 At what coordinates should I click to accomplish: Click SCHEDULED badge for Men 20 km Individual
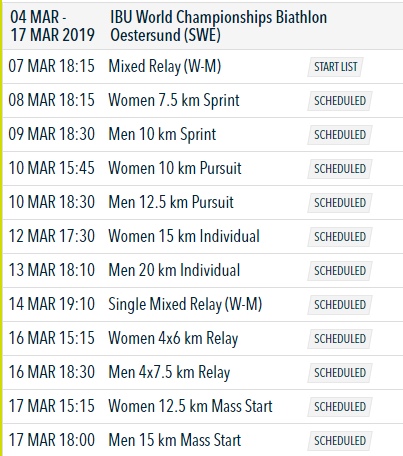340,271
